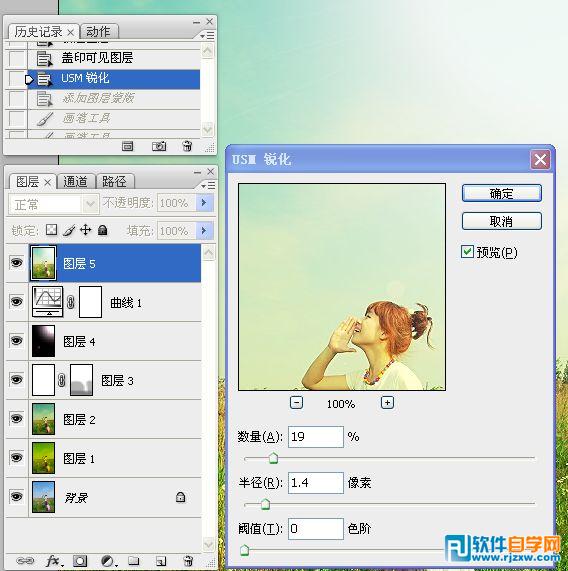568x571 pixels.
Task: Click lock image pixels brush icon
Action: pos(69,230)
